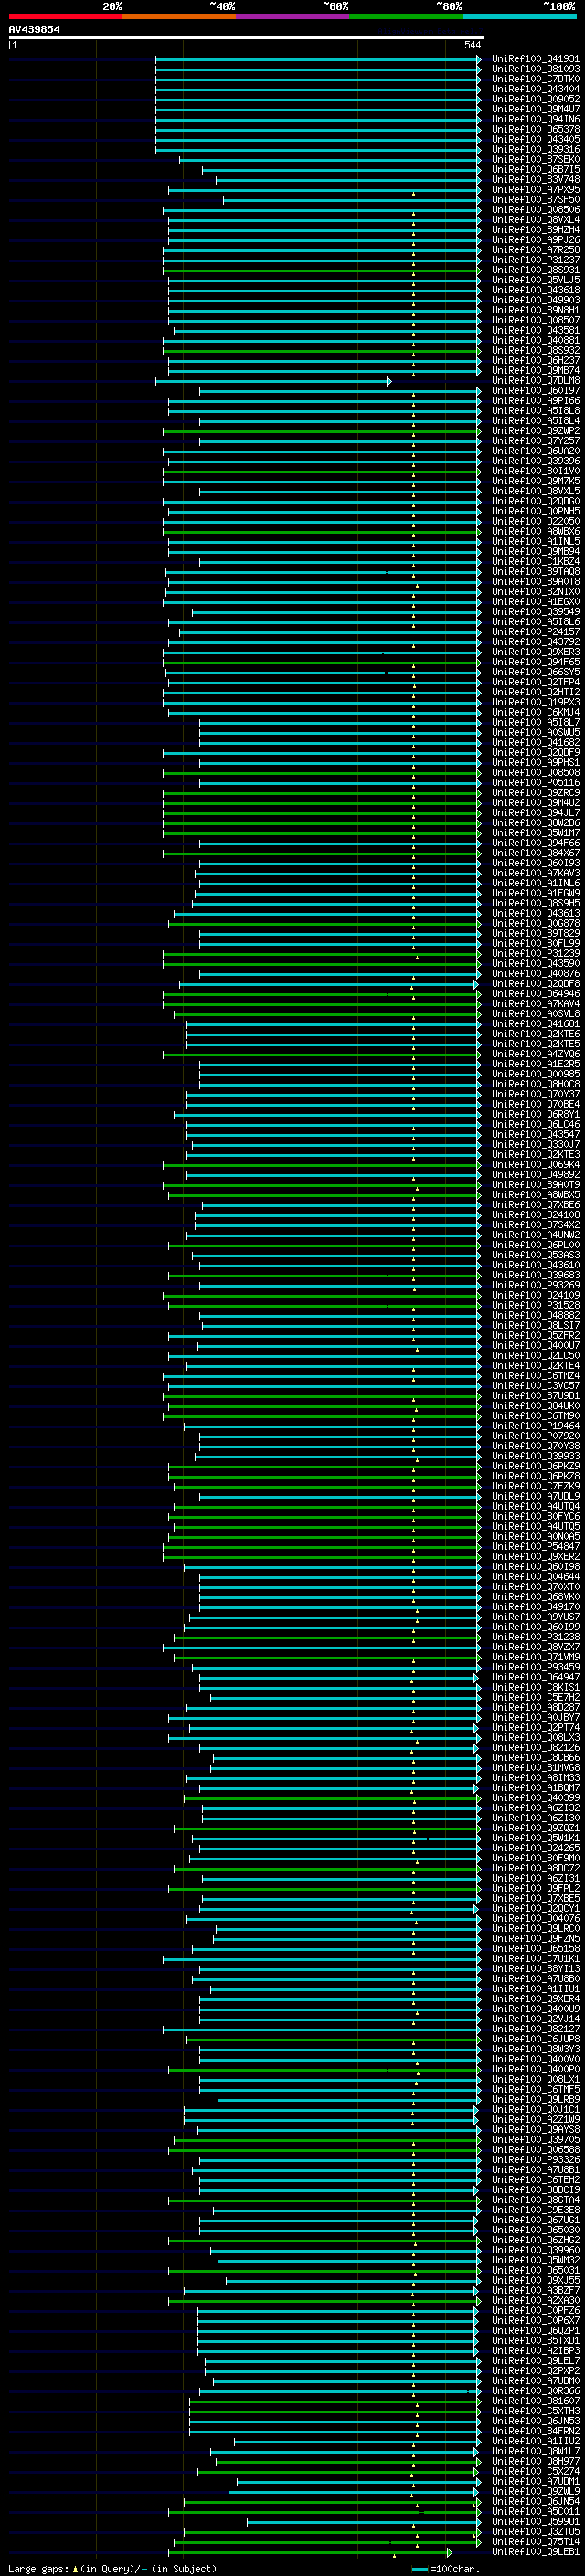
Task: Select the query name AV439854
Action: click(34, 30)
